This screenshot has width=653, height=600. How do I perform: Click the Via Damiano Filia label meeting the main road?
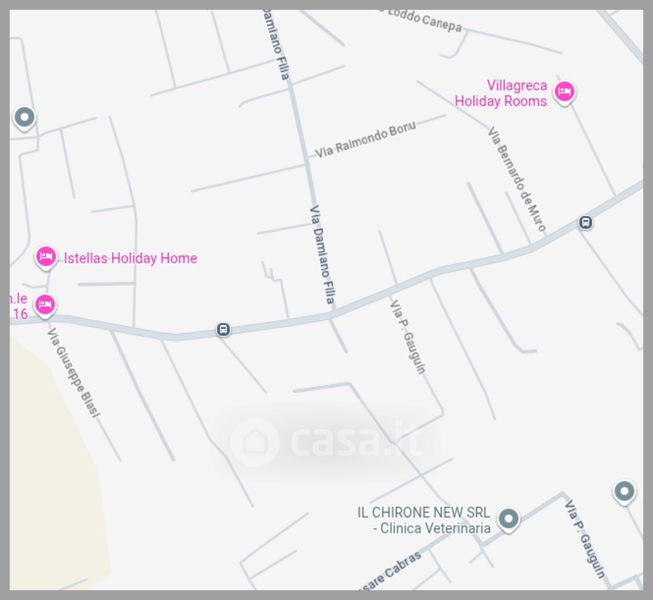pyautogui.click(x=323, y=254)
